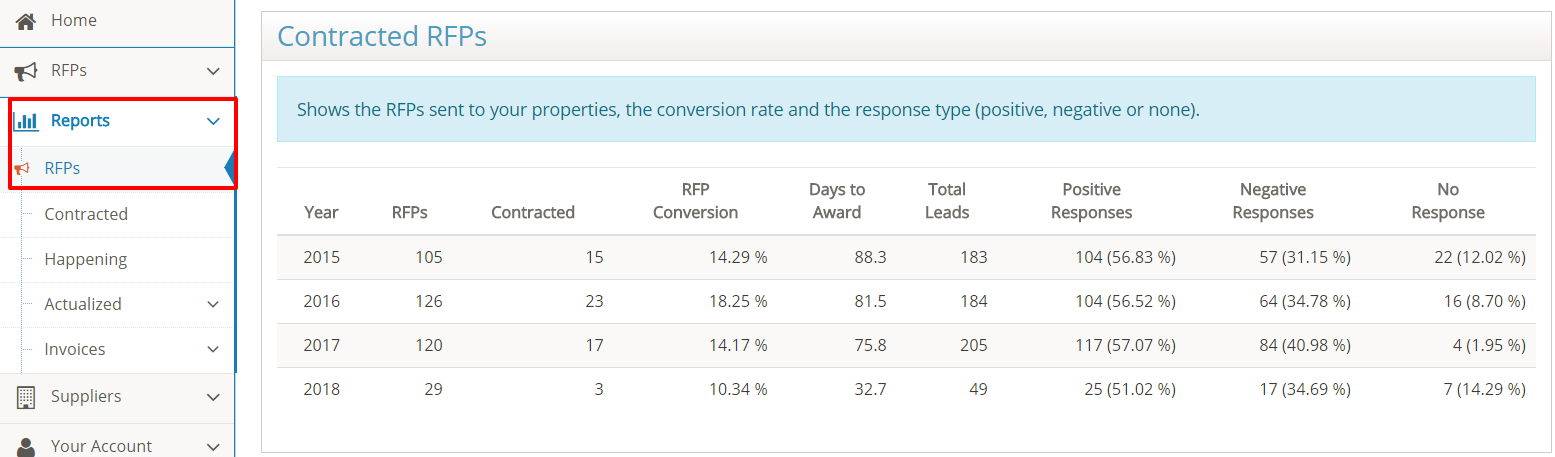Expand the Actualized submenu chevron
This screenshot has height=457, width=1555.
[212, 304]
